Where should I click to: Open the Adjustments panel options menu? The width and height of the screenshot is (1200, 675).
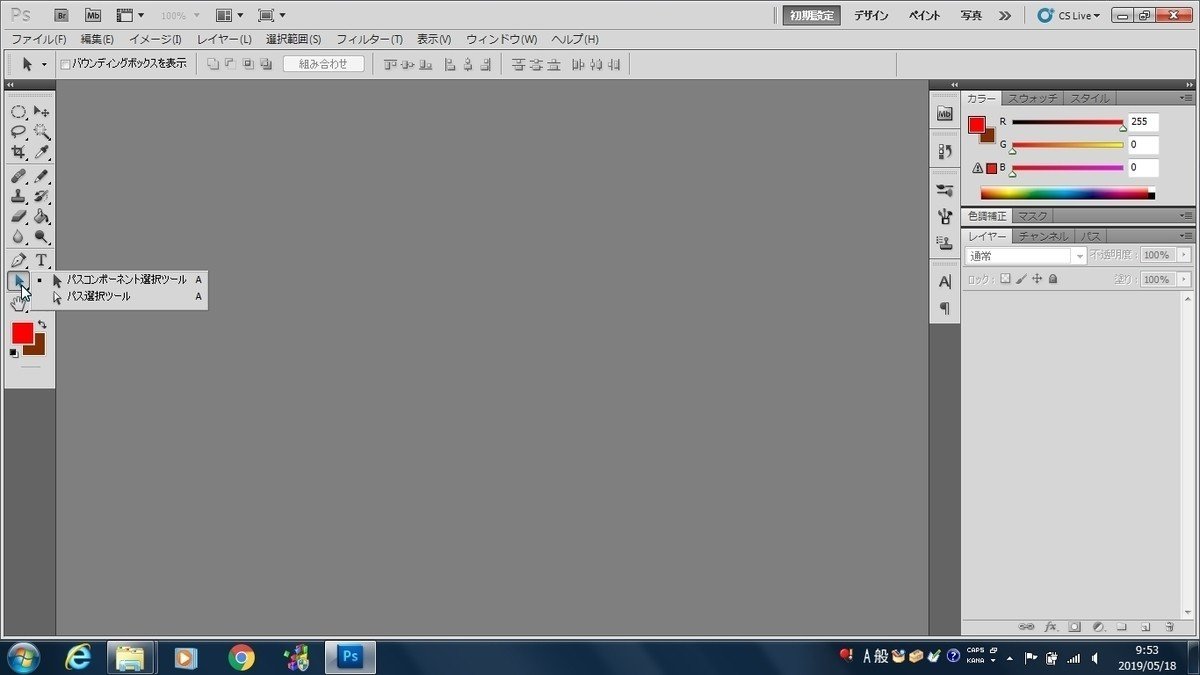[1186, 216]
